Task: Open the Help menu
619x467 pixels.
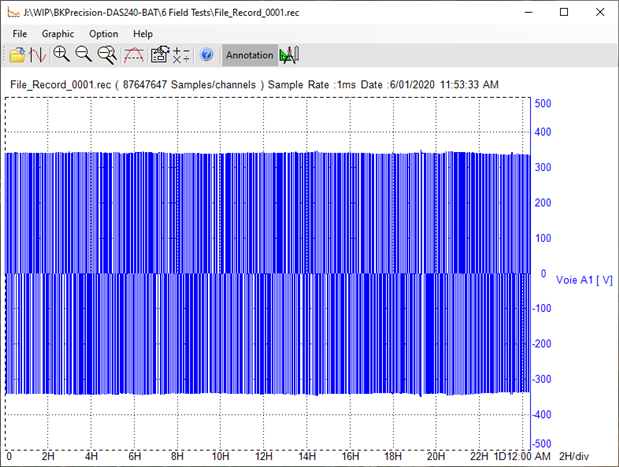Action: point(143,34)
